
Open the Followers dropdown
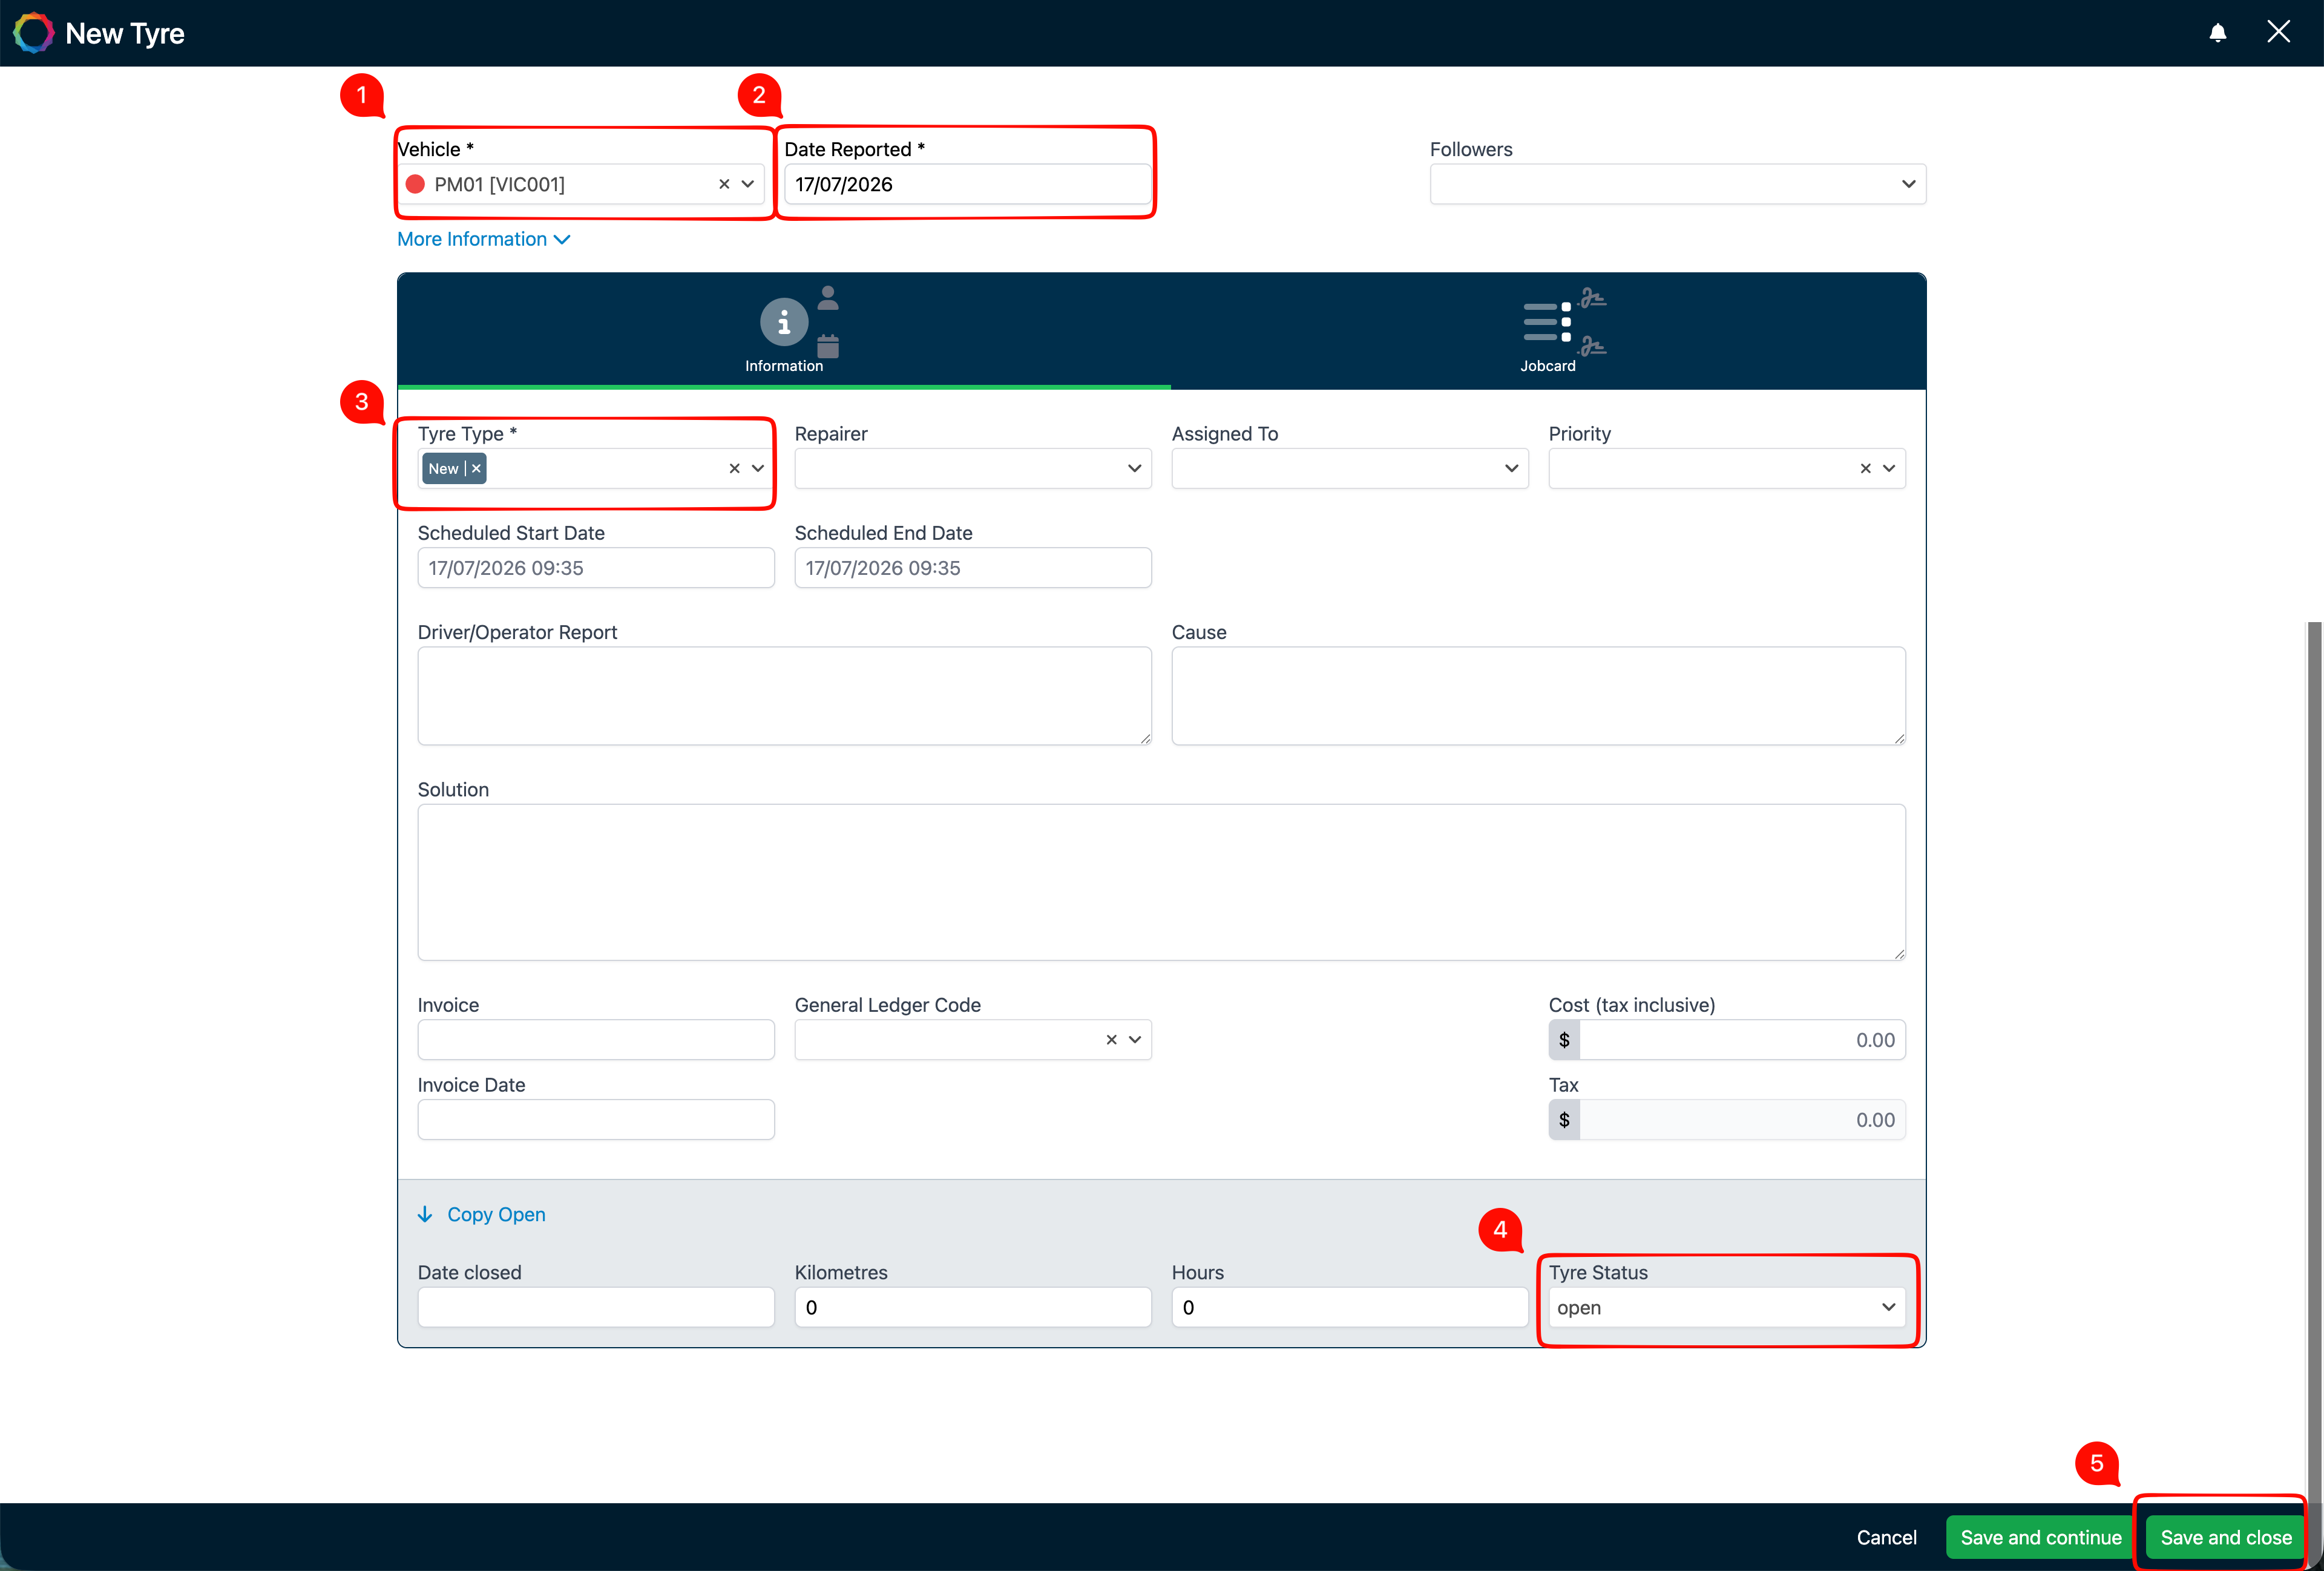1677,184
